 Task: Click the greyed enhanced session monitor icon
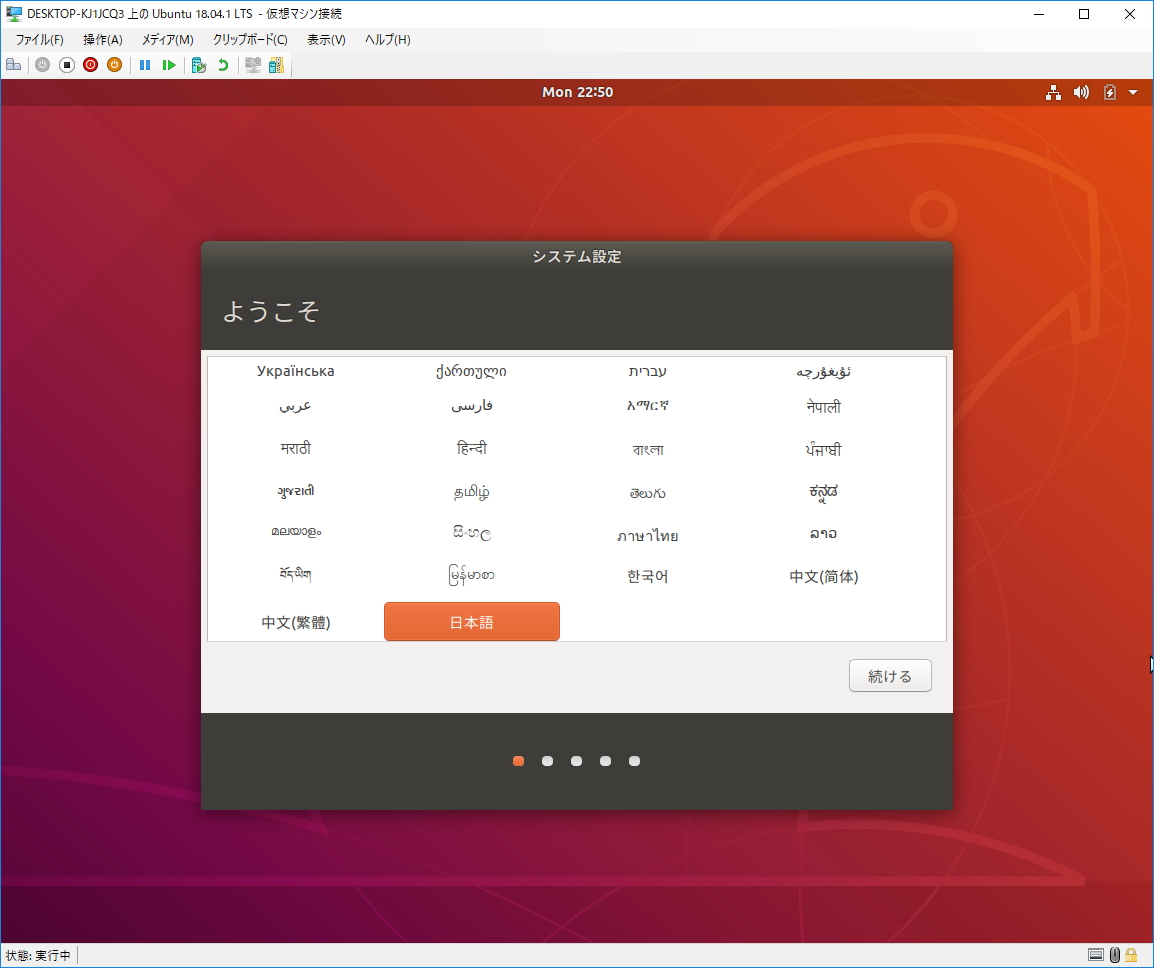[252, 65]
